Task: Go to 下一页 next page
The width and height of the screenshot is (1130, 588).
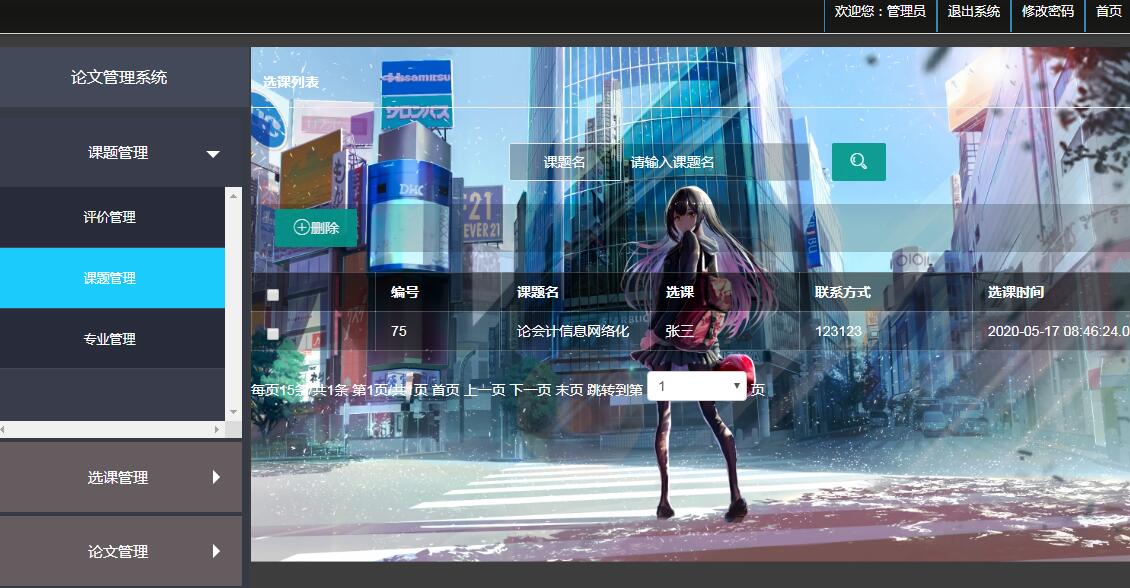Action: [x=530, y=390]
